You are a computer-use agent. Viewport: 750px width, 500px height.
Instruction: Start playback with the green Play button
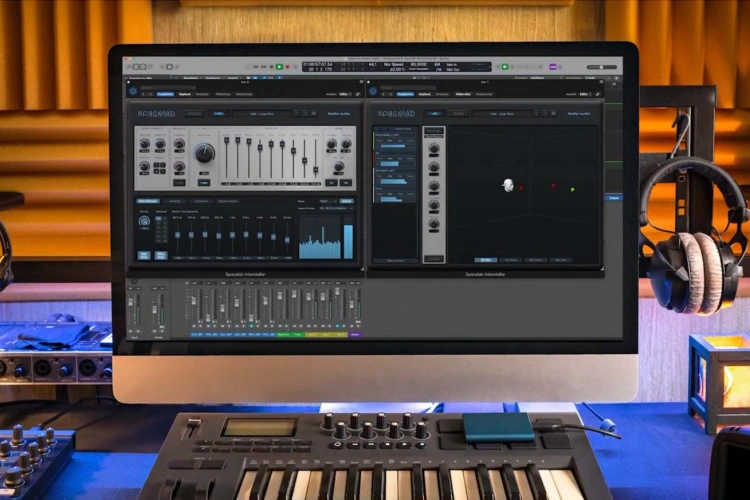point(279,67)
